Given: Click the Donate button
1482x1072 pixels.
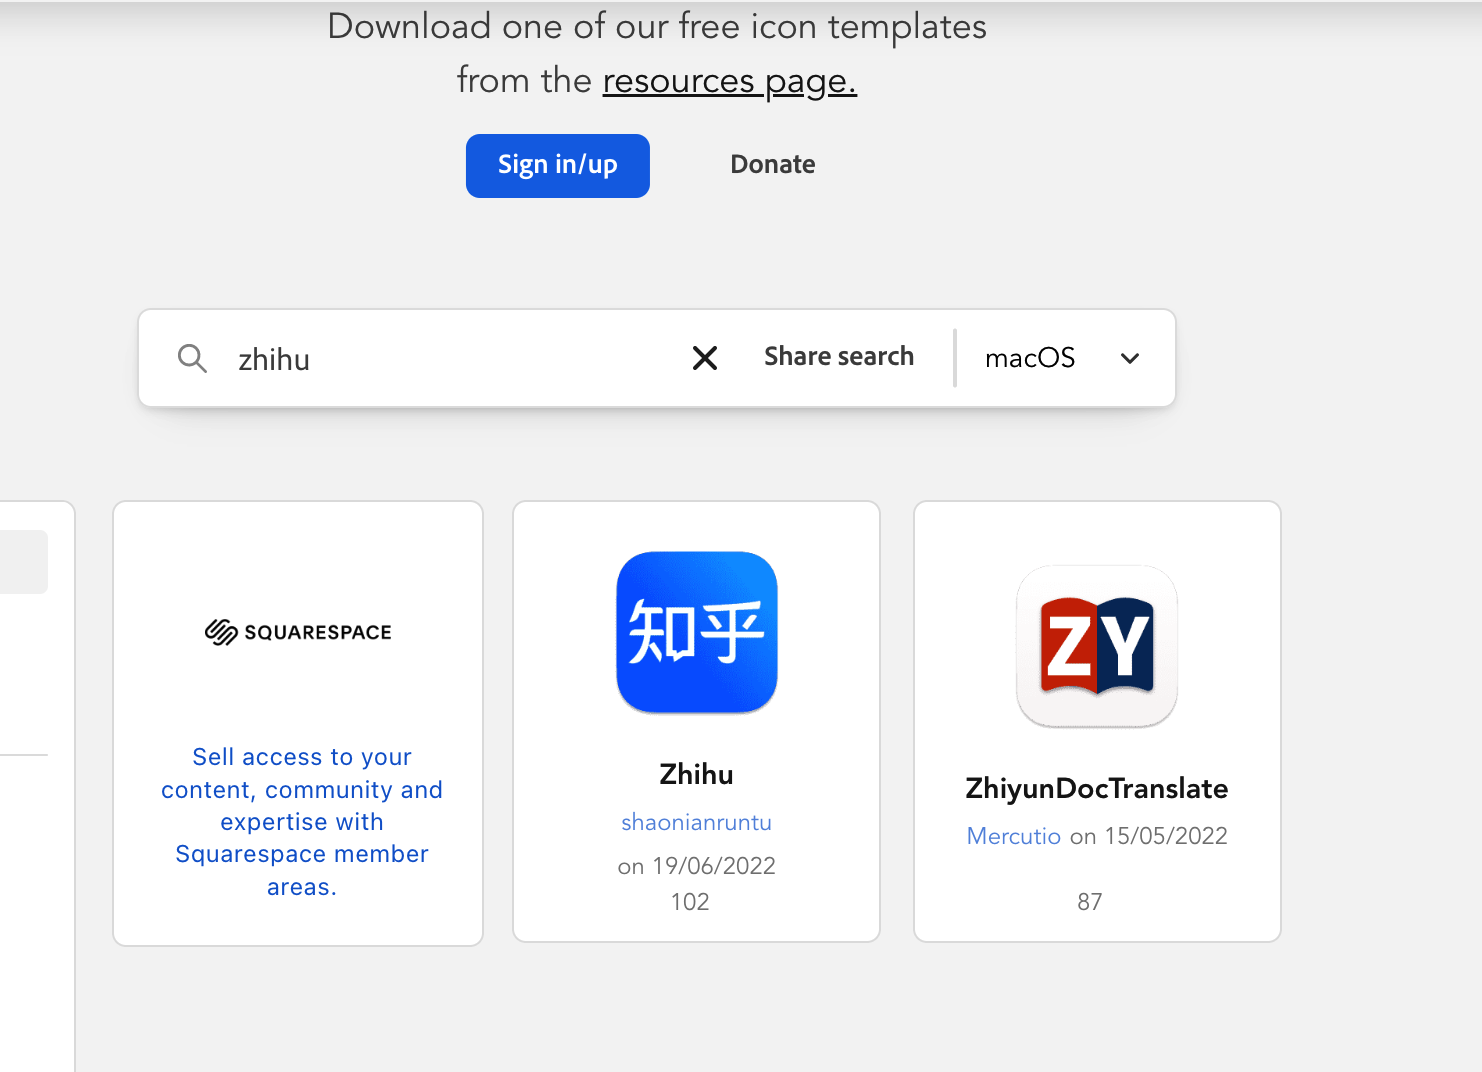Looking at the screenshot, I should click(x=773, y=165).
